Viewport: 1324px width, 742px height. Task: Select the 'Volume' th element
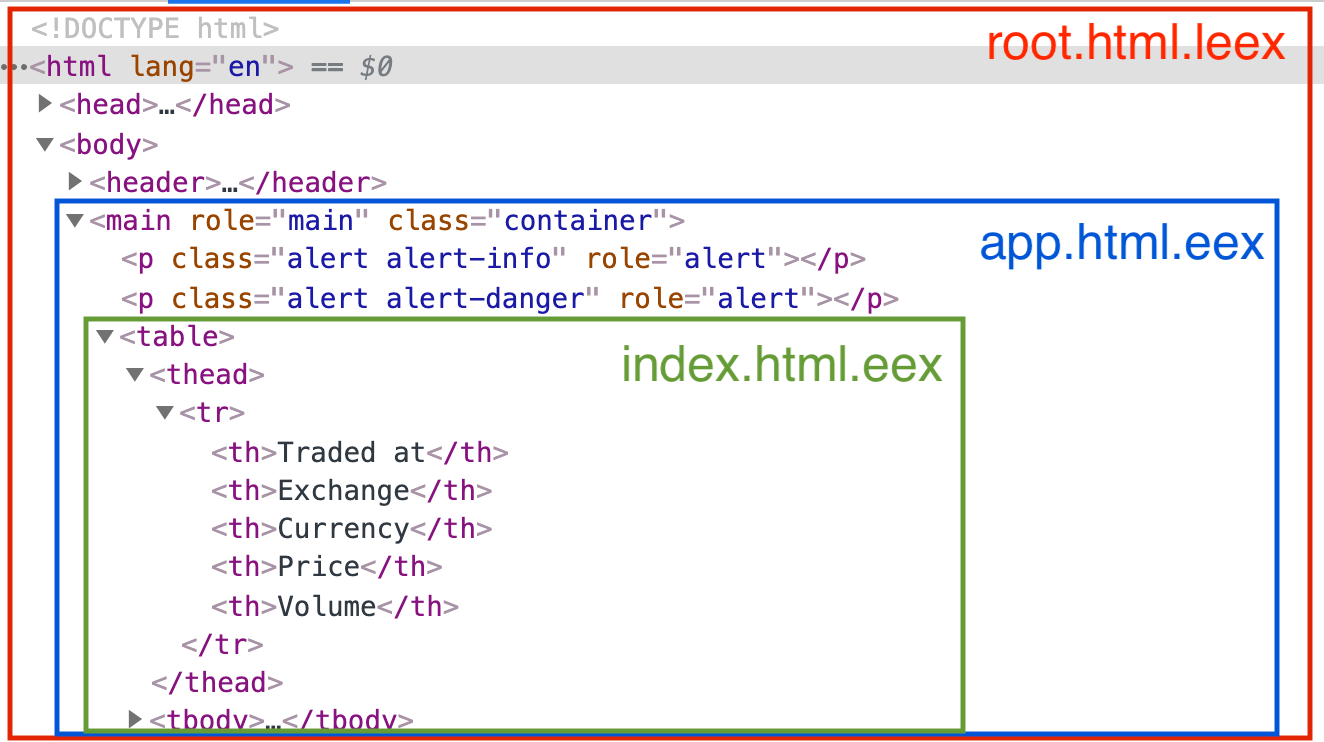[x=335, y=606]
